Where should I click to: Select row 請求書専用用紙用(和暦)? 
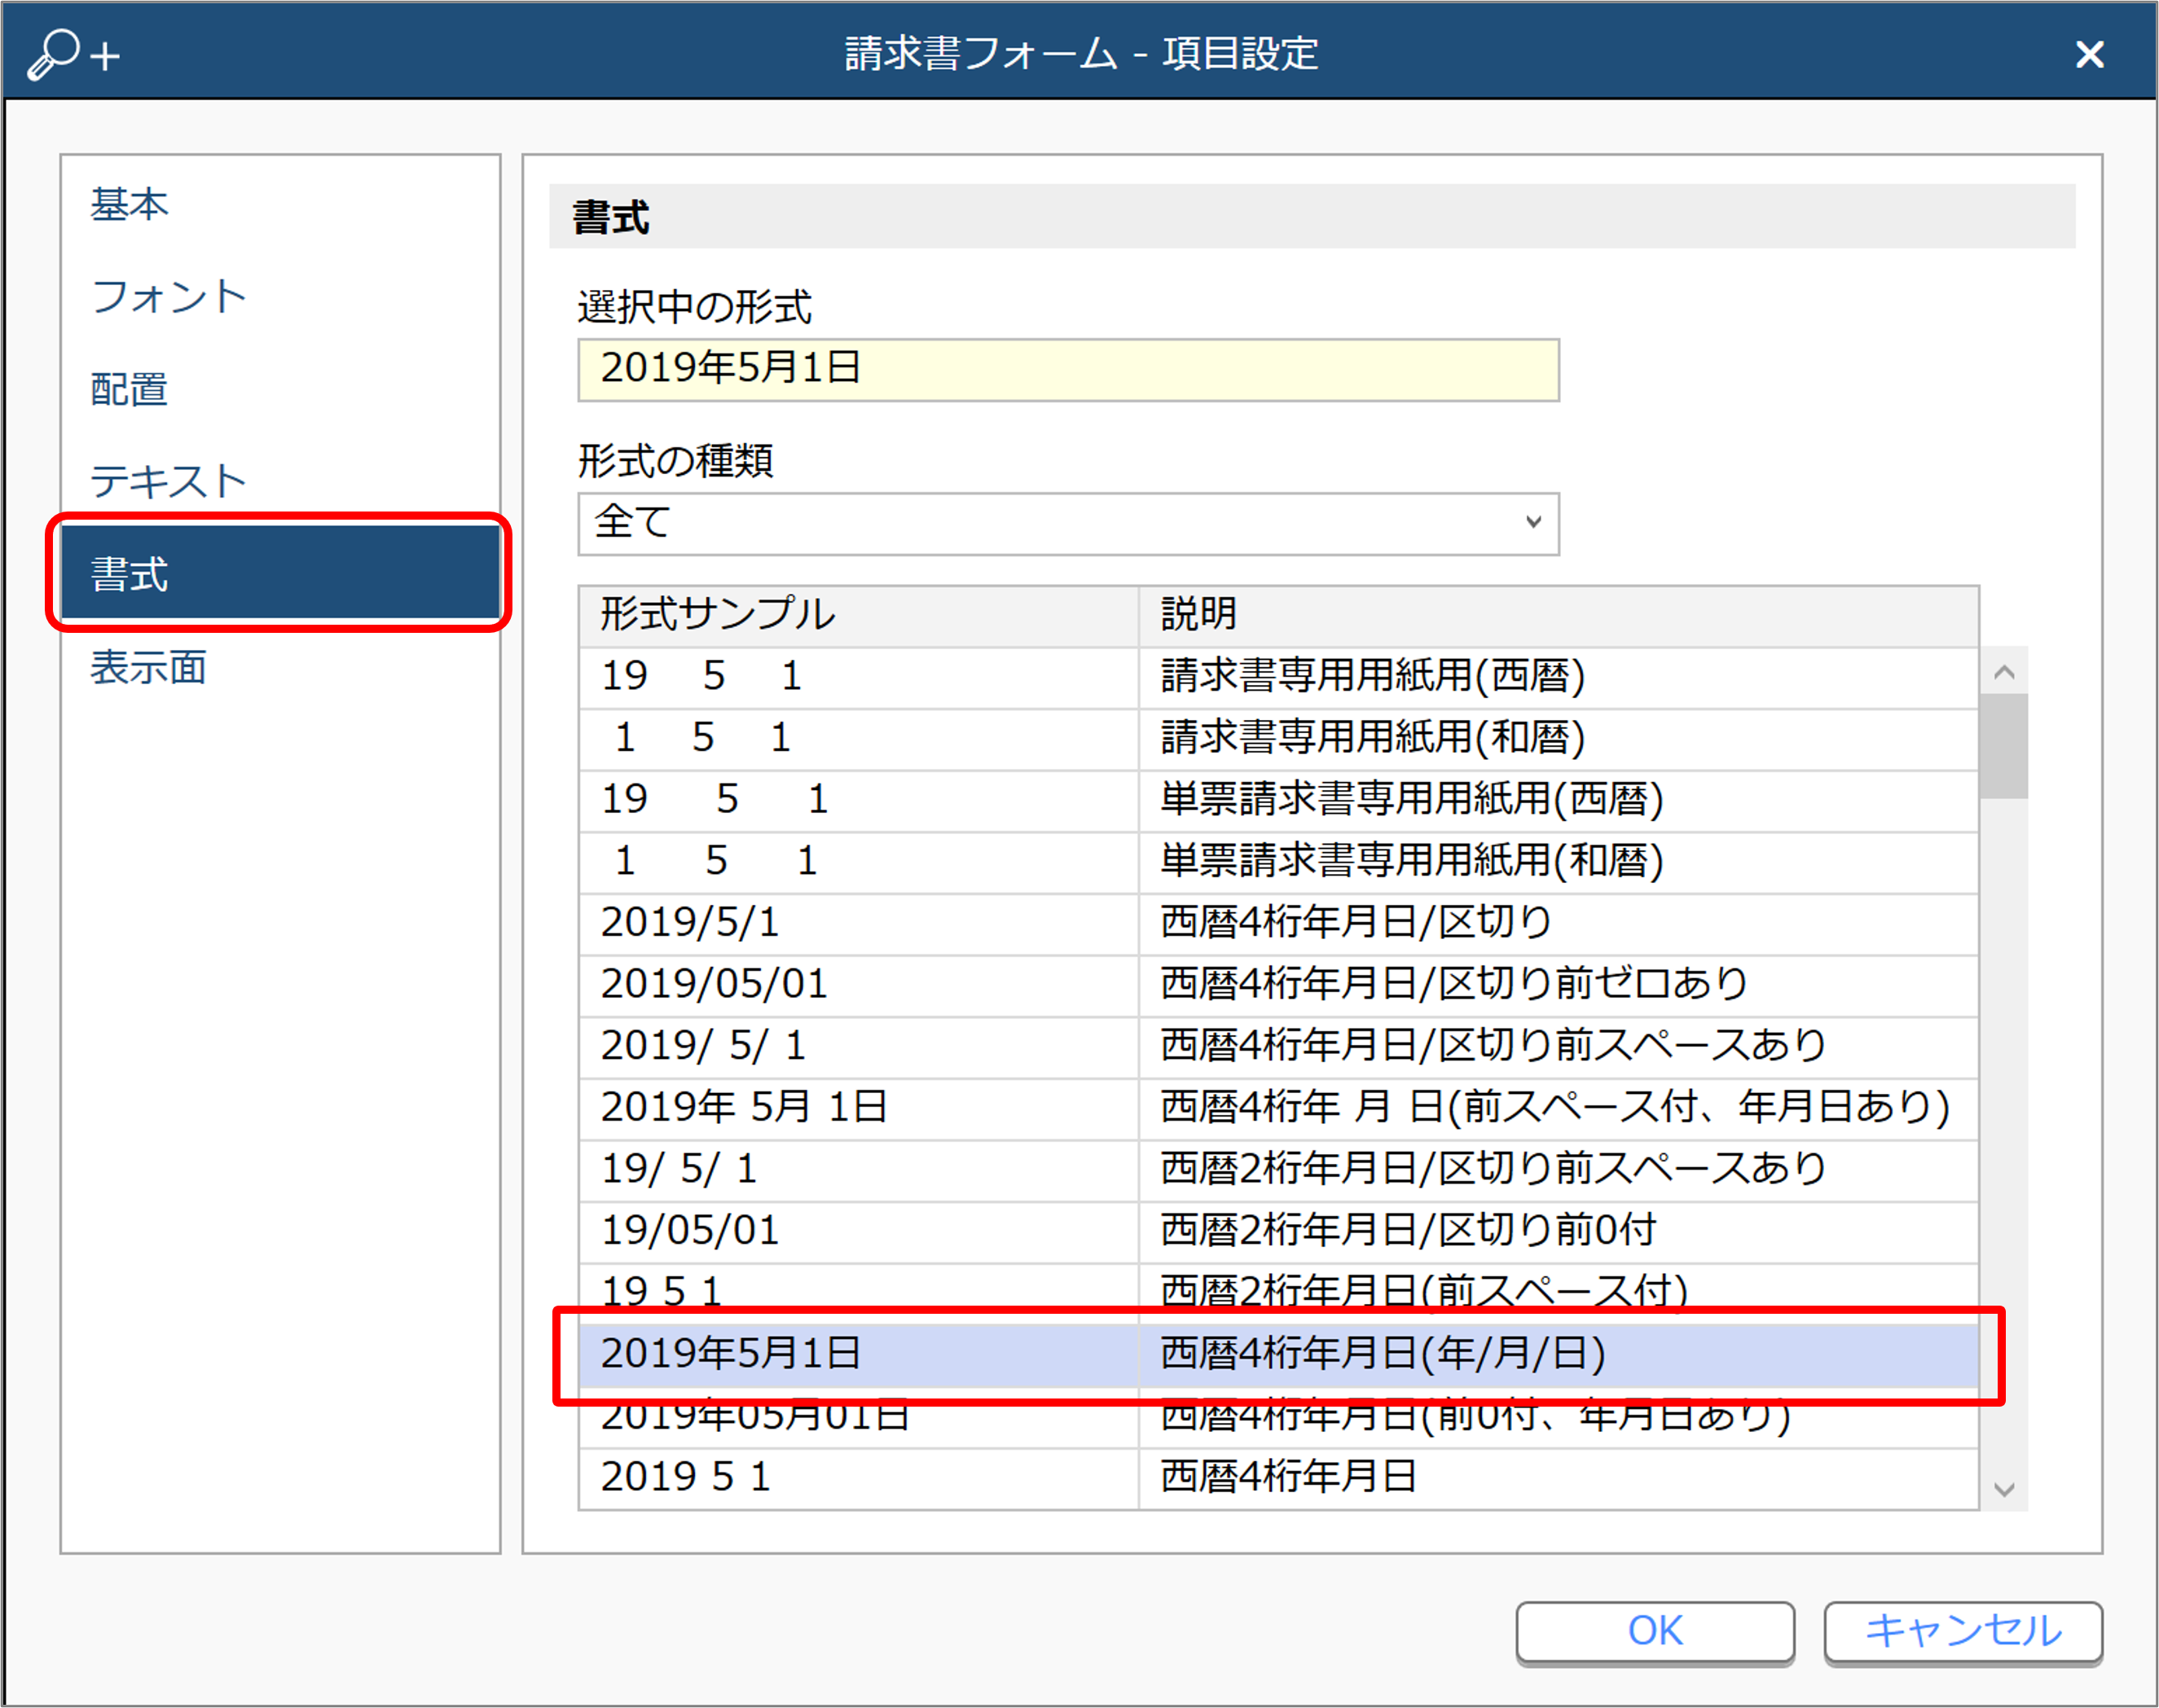[1278, 739]
